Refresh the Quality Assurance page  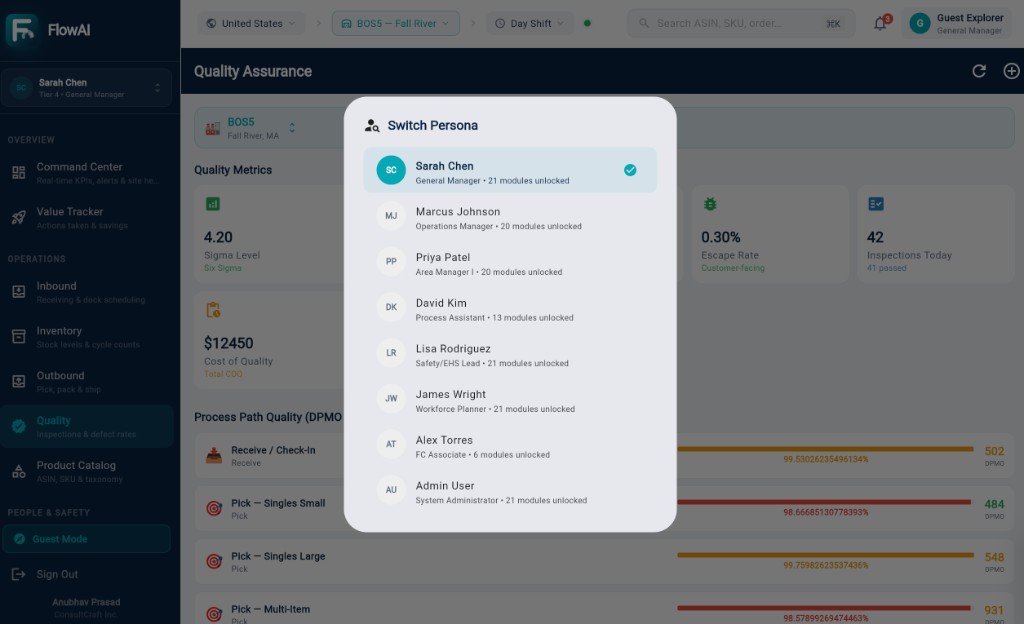pyautogui.click(x=978, y=70)
